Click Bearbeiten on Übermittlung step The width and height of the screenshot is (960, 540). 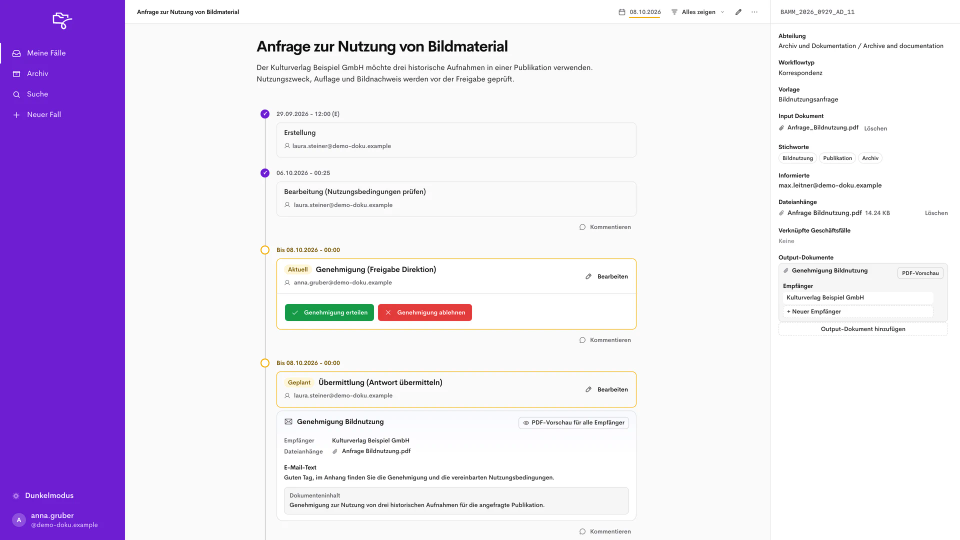607,389
